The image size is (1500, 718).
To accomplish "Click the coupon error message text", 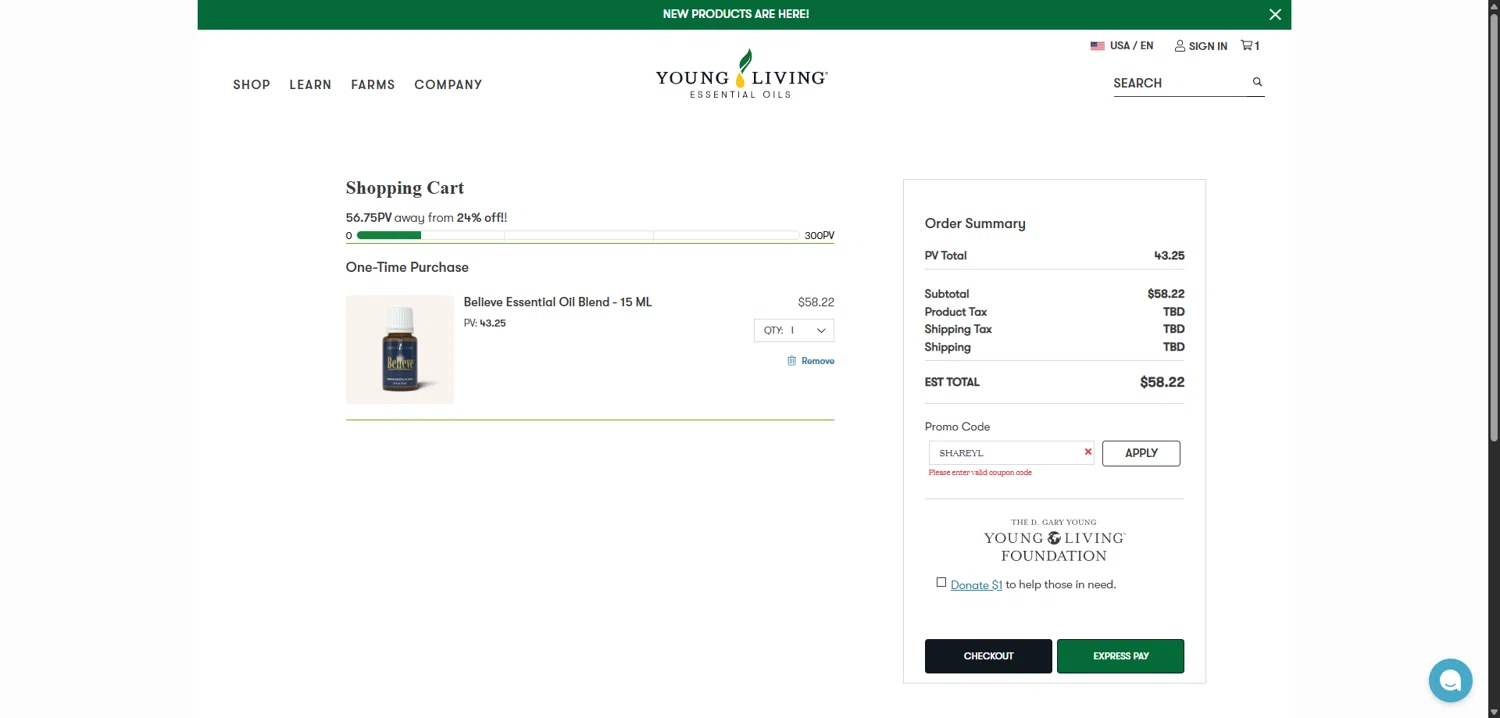I will 980,473.
